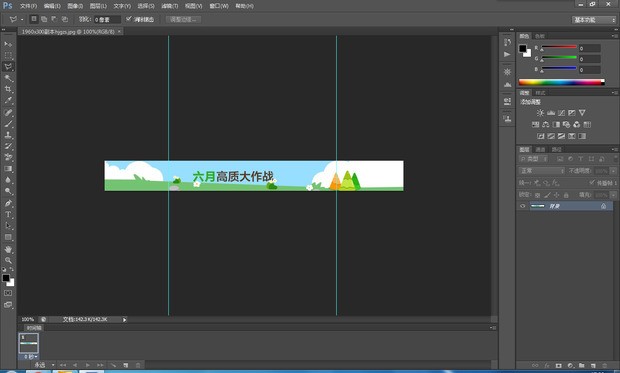Toggle the propagate frame 1 checkbox
Screen dimensions: 620x373
click(592, 182)
